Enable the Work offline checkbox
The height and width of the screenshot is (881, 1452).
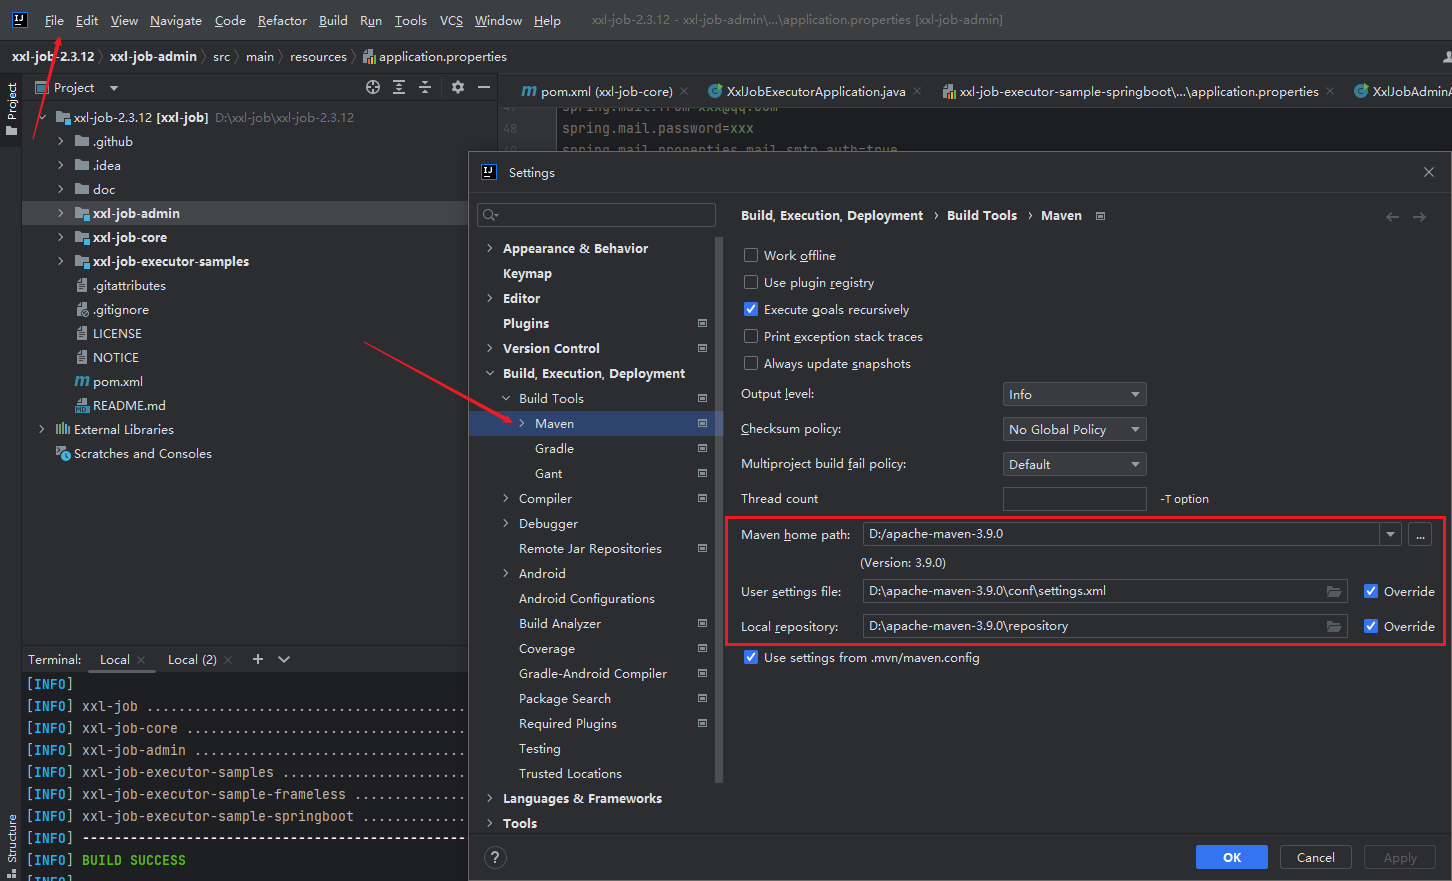pos(751,255)
